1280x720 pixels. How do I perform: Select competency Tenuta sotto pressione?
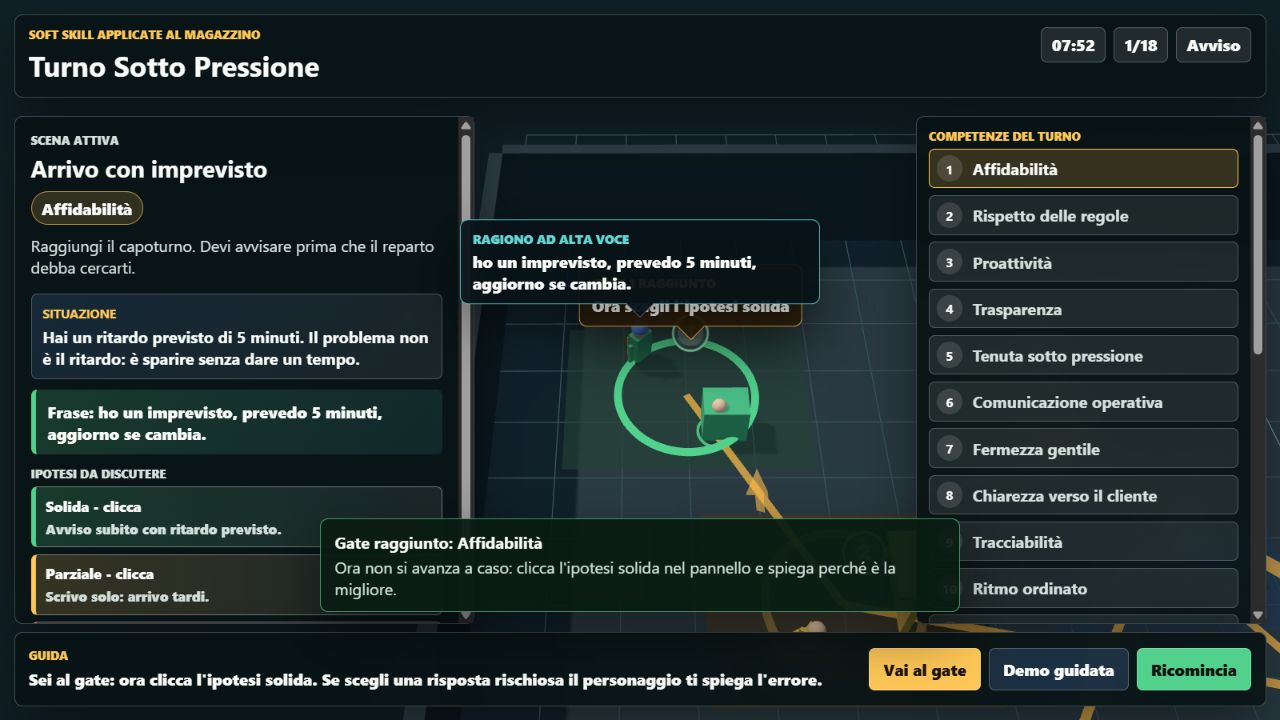[1083, 356]
